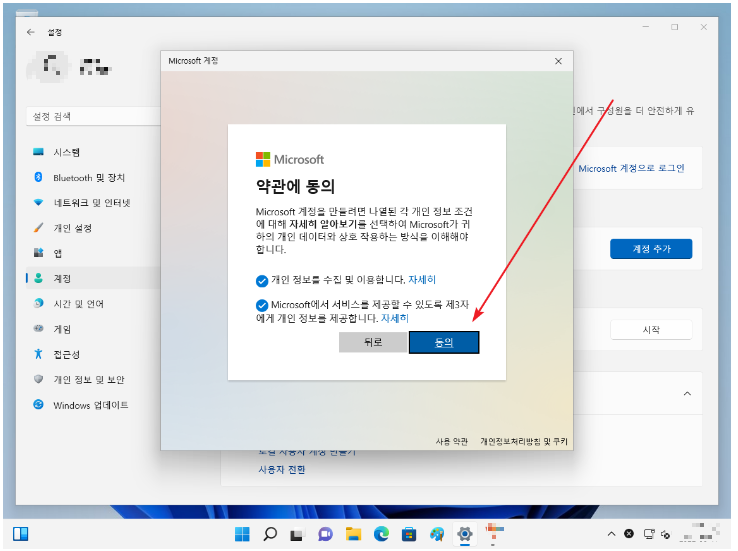Open 앱 settings category

[x=93, y=253]
